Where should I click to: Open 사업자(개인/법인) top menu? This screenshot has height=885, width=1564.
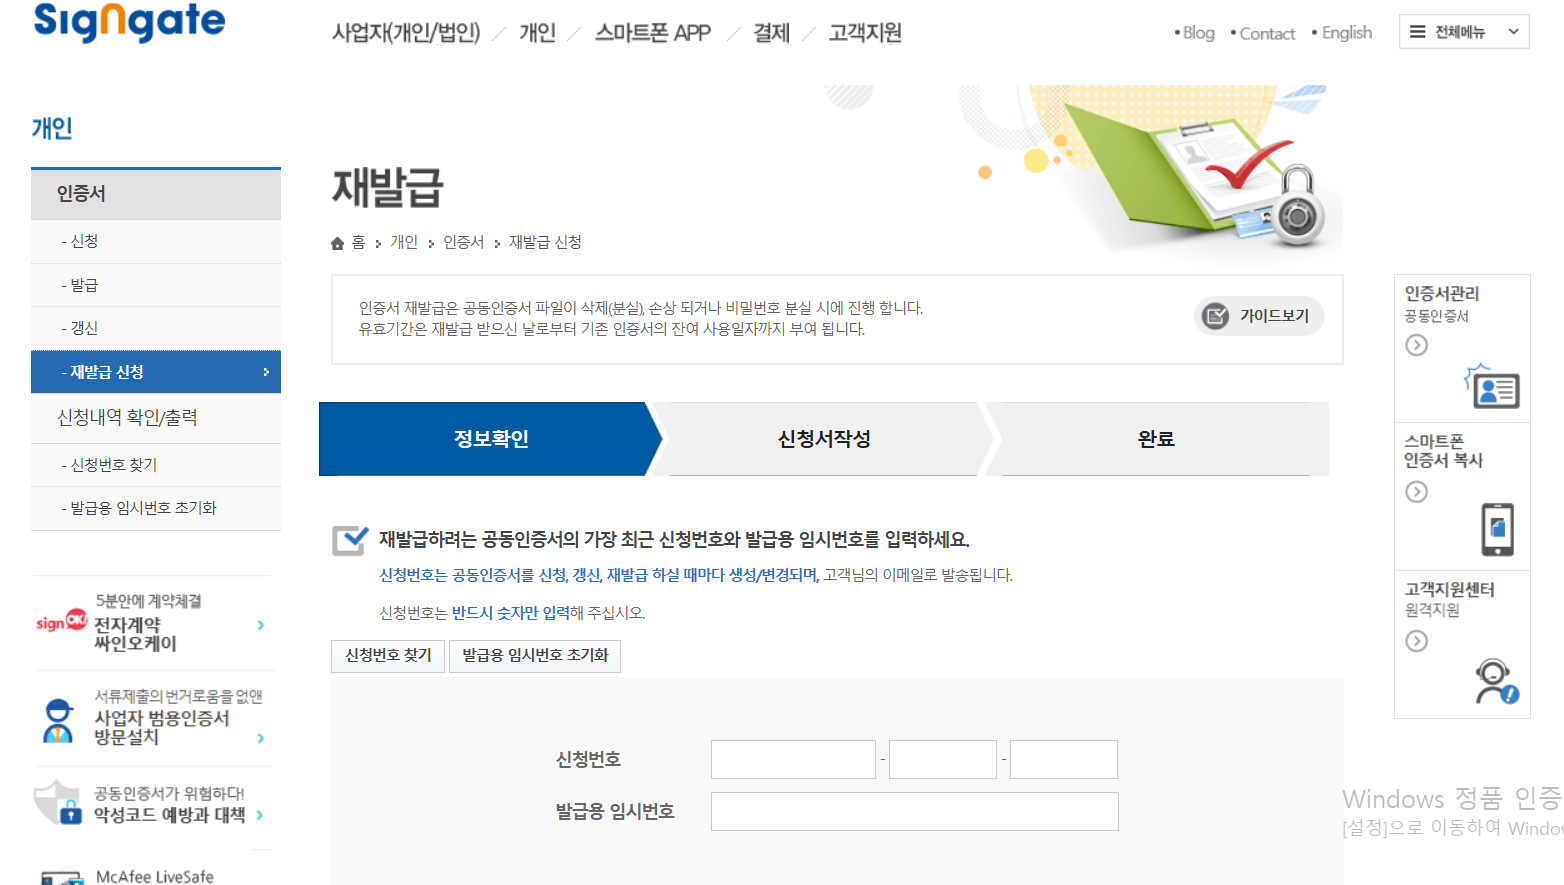click(x=406, y=33)
